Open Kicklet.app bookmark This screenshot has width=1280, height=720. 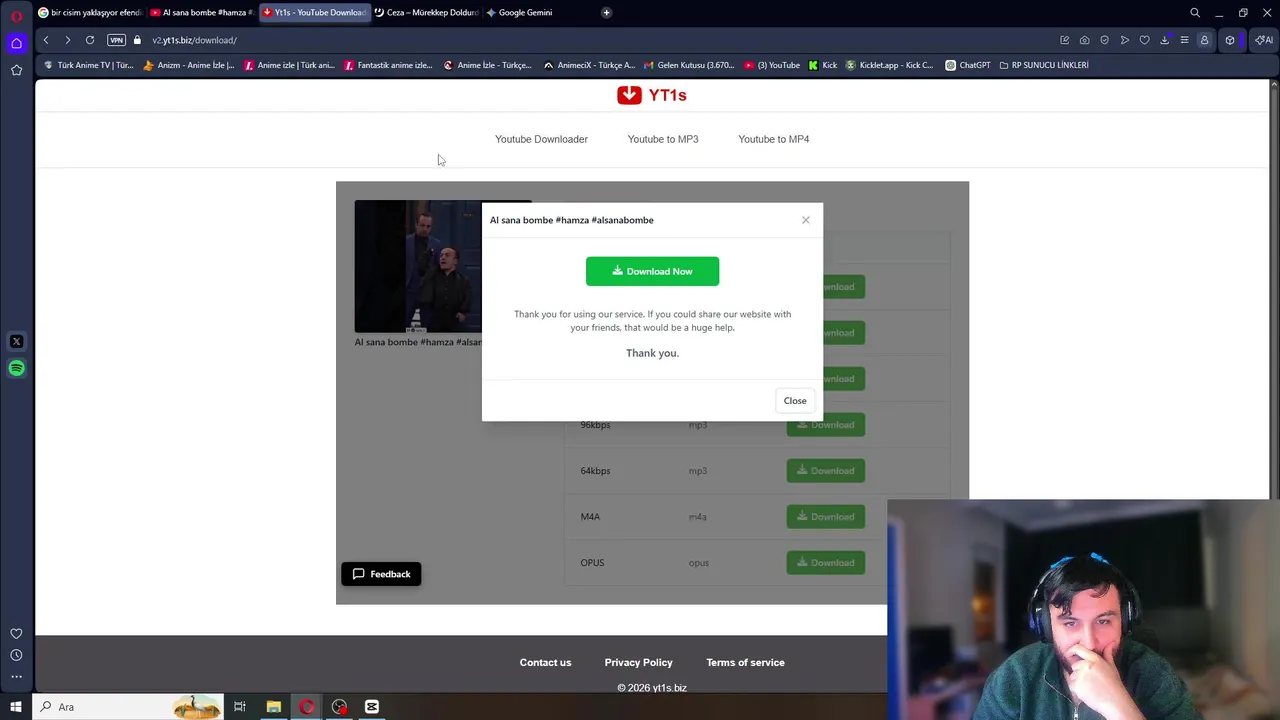[889, 65]
